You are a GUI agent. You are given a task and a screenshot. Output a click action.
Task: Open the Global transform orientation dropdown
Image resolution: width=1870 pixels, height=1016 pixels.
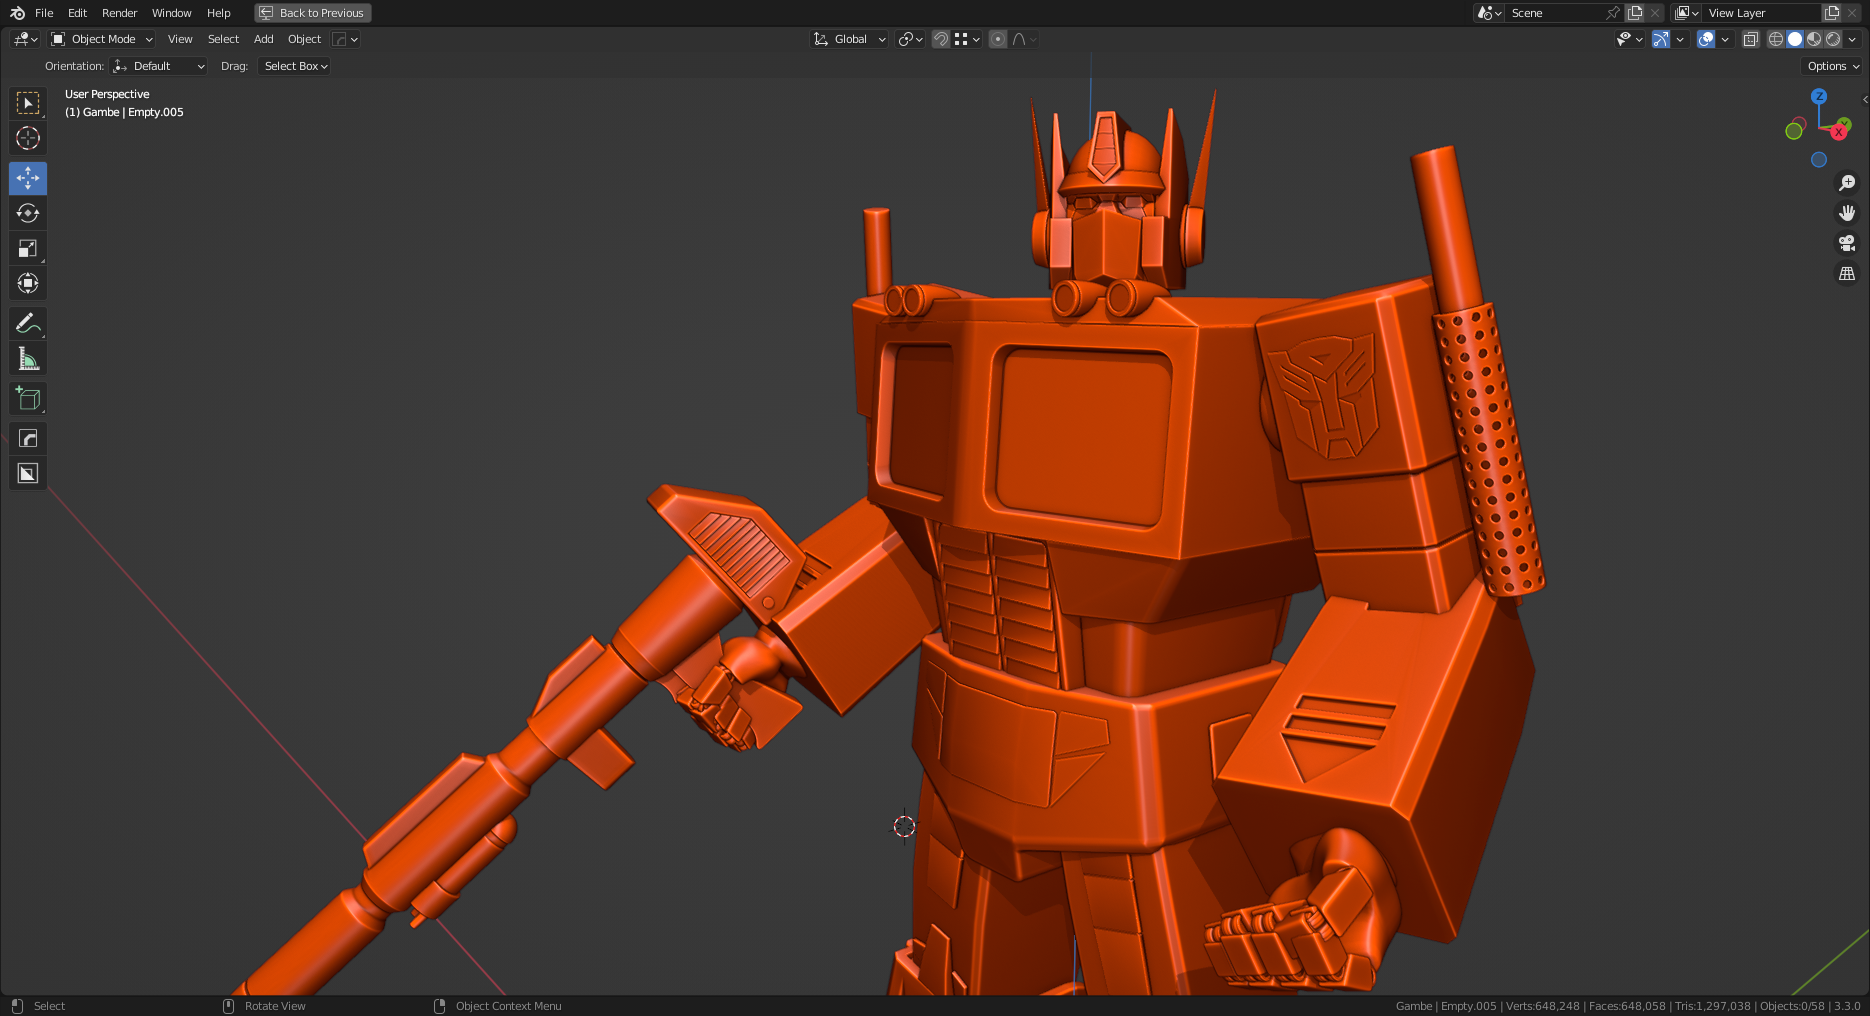[x=849, y=39]
